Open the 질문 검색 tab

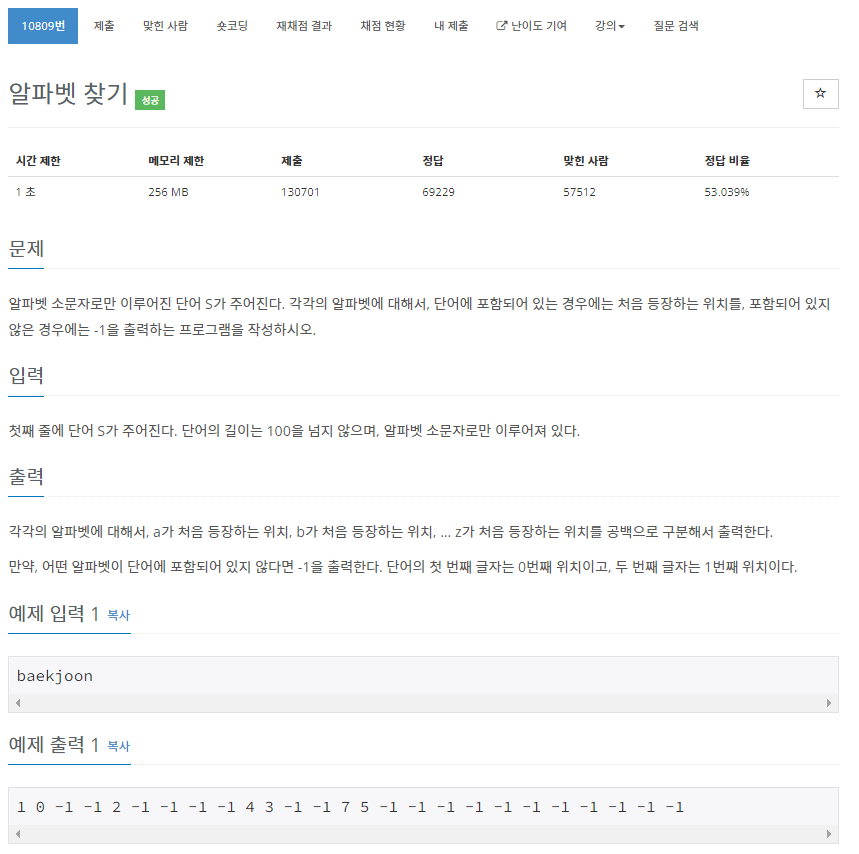coord(676,26)
